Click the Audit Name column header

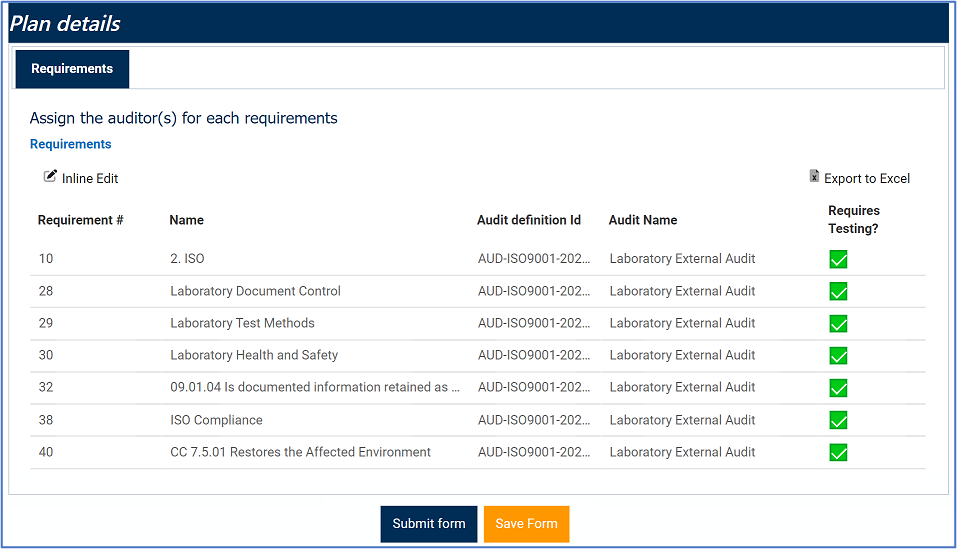click(x=643, y=220)
